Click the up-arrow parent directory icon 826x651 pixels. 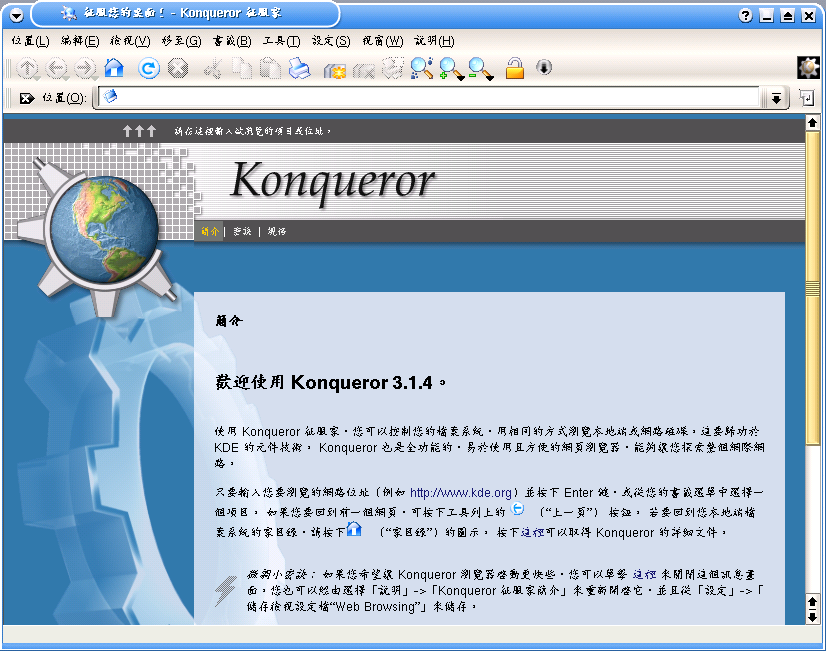tap(28, 68)
